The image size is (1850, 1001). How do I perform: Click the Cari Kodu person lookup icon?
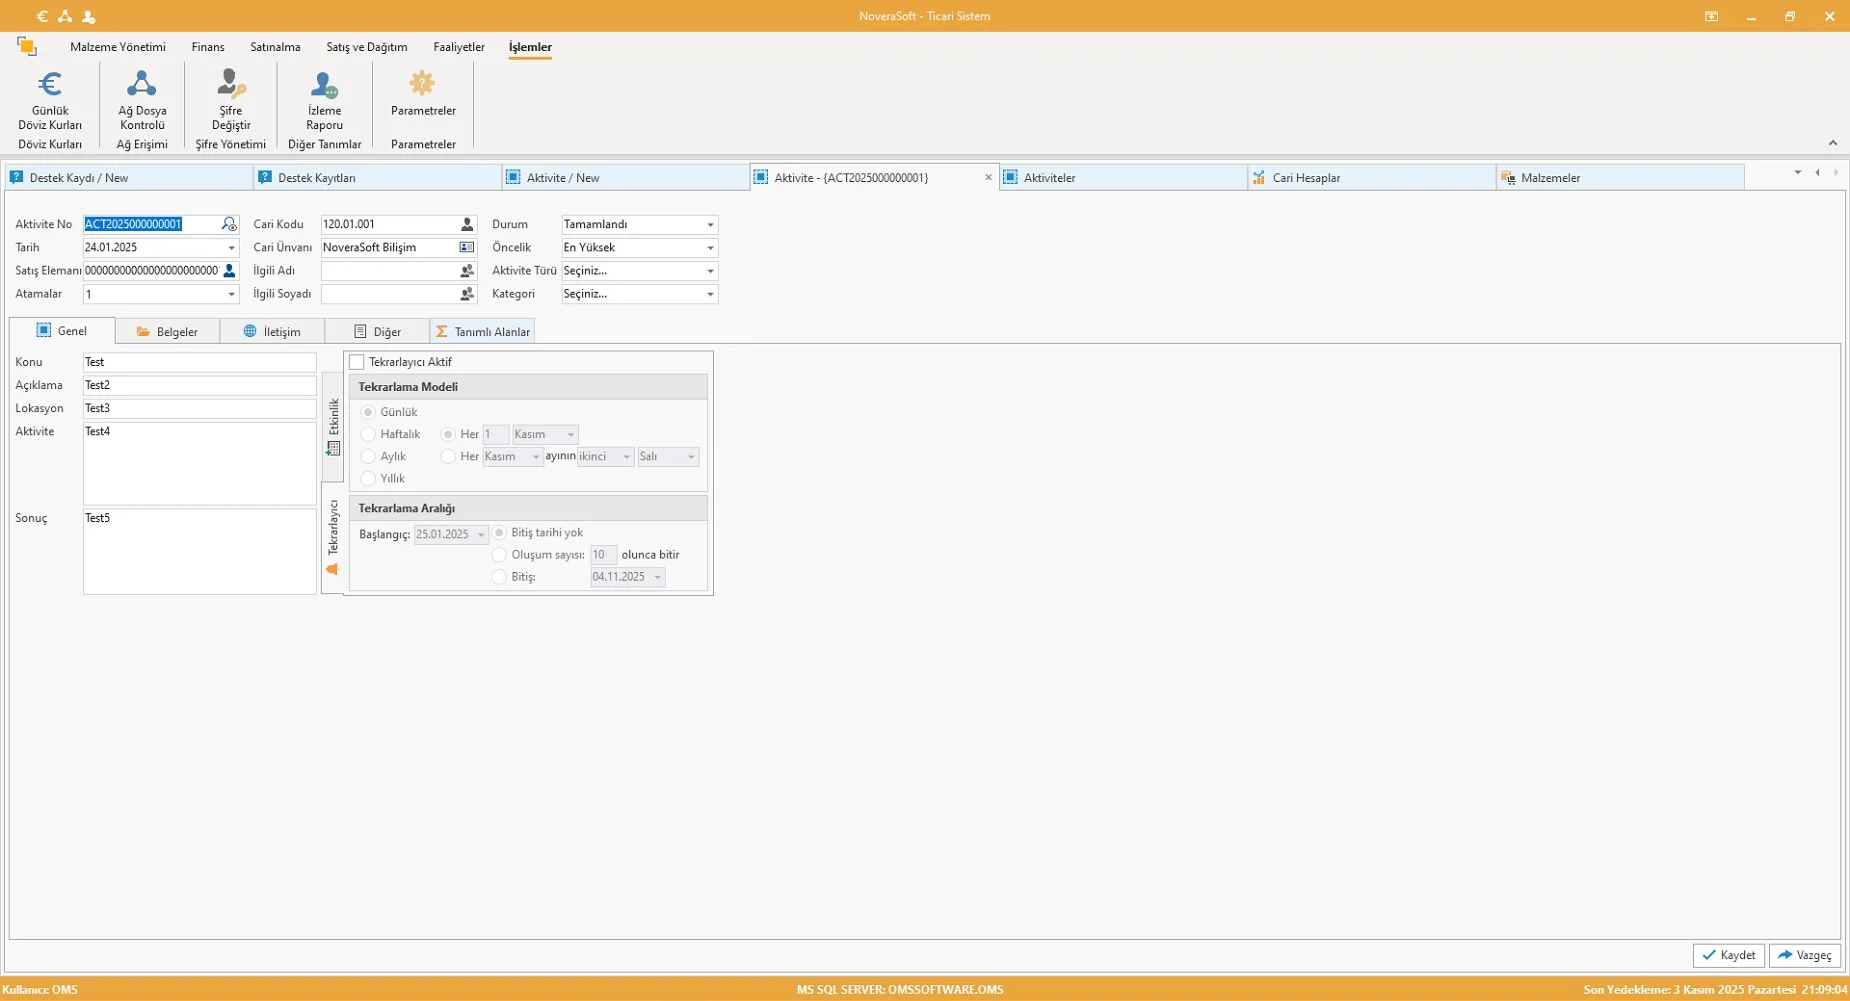click(467, 224)
